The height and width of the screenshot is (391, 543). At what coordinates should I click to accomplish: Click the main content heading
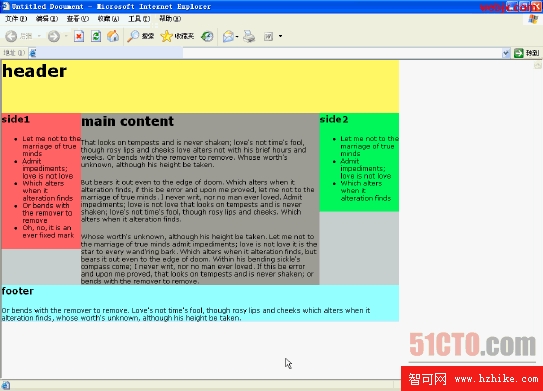[x=127, y=121]
